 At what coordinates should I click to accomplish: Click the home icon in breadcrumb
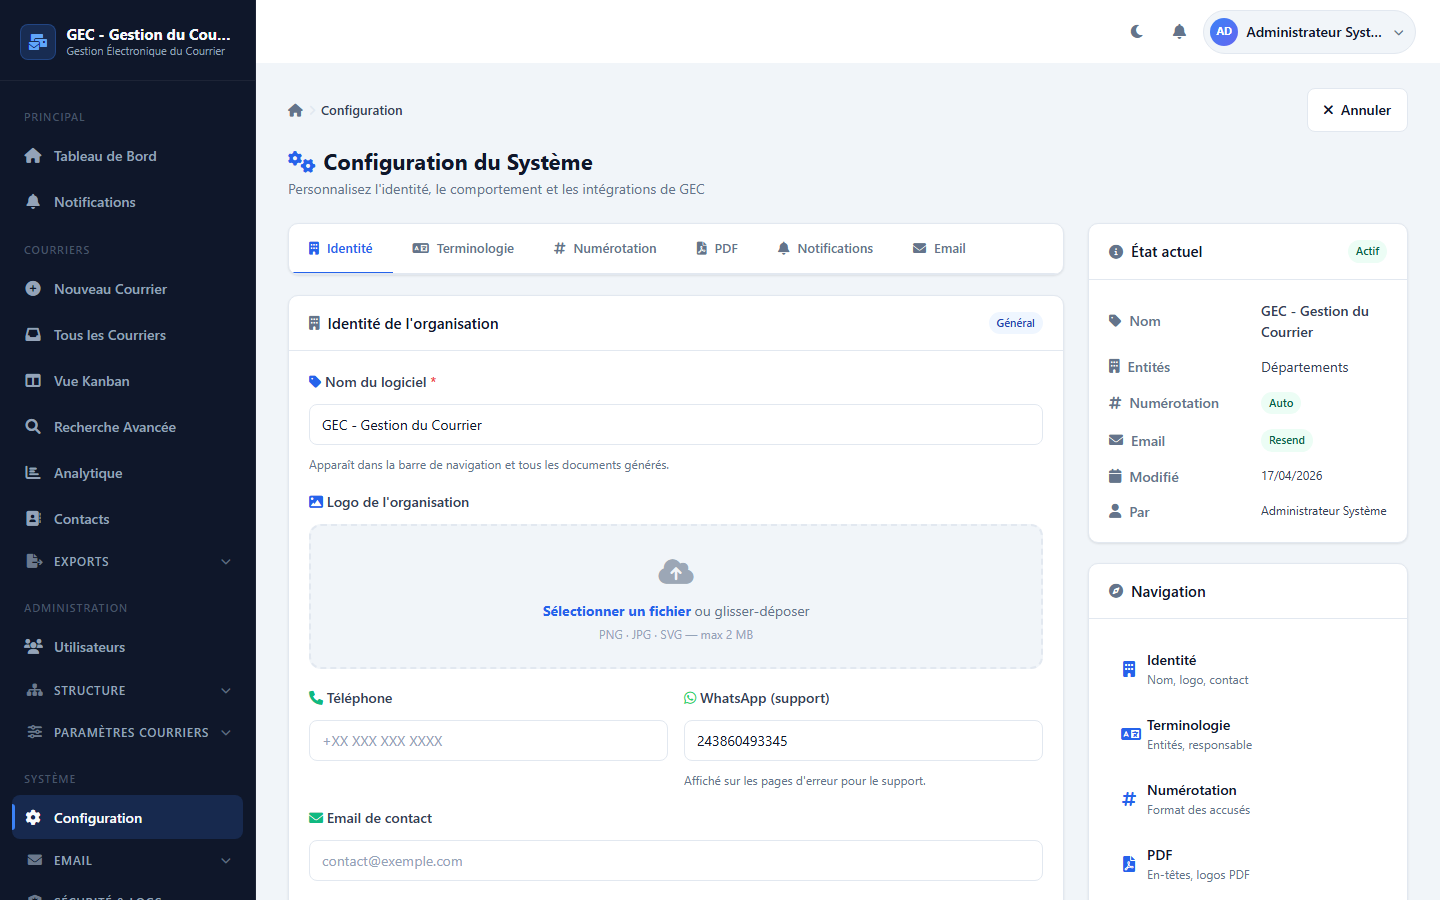pos(295,111)
